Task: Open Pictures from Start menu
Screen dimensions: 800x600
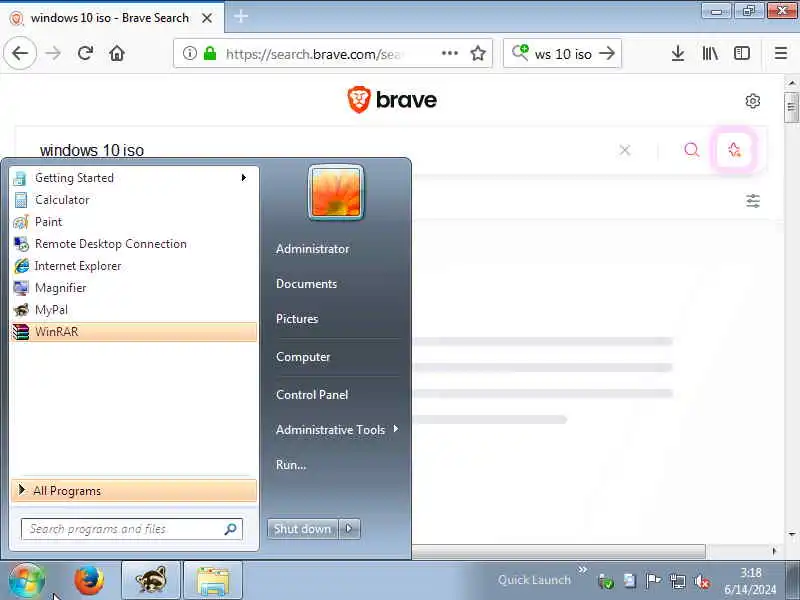Action: click(297, 319)
